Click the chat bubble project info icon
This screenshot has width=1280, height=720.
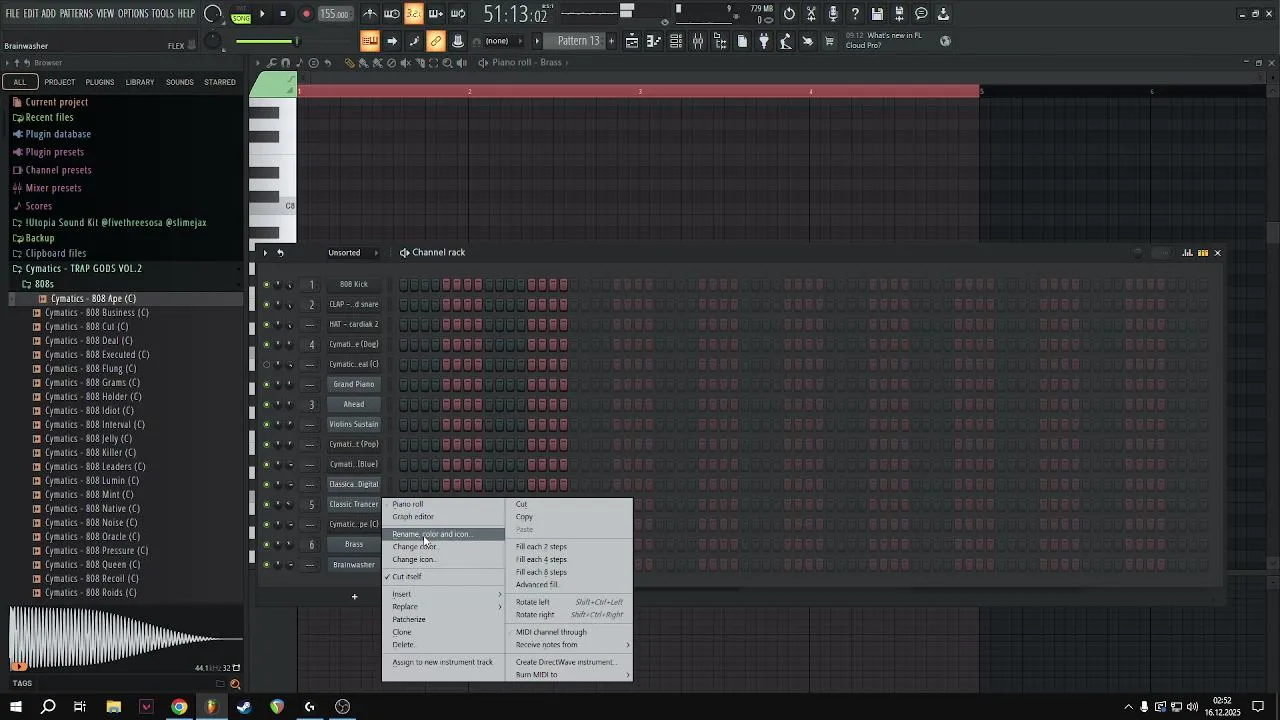921,14
